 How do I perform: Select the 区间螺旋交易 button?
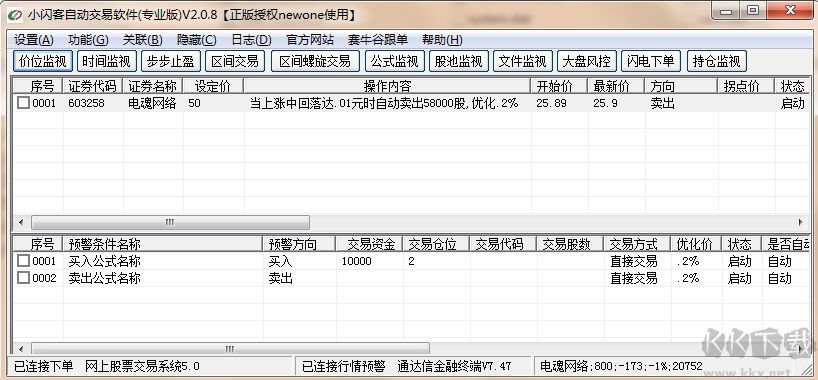pos(315,62)
